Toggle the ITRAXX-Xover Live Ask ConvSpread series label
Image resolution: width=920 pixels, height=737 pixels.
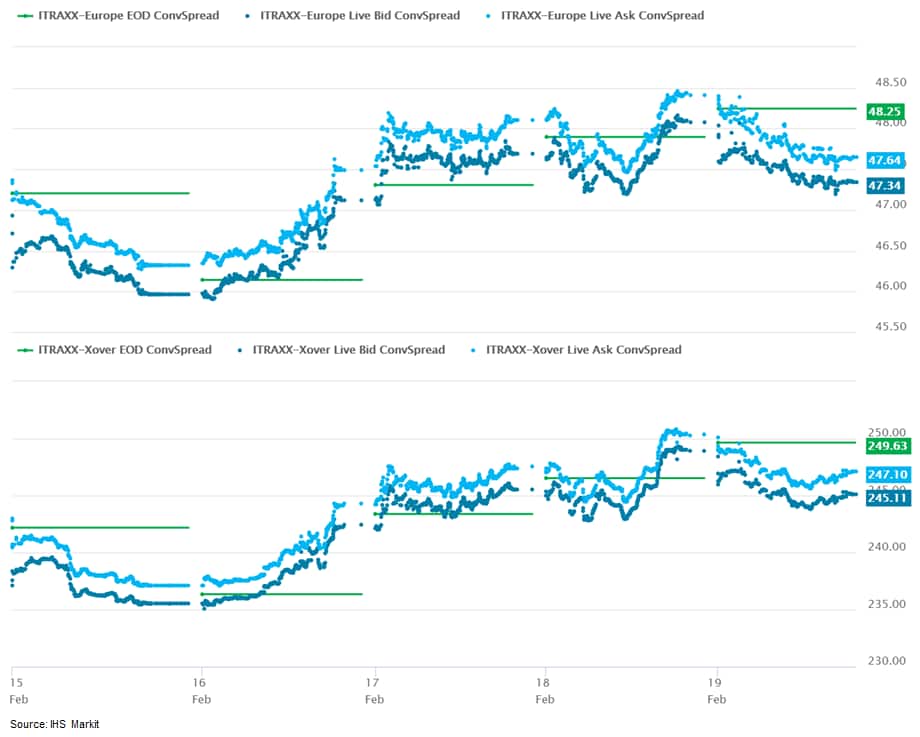click(583, 350)
